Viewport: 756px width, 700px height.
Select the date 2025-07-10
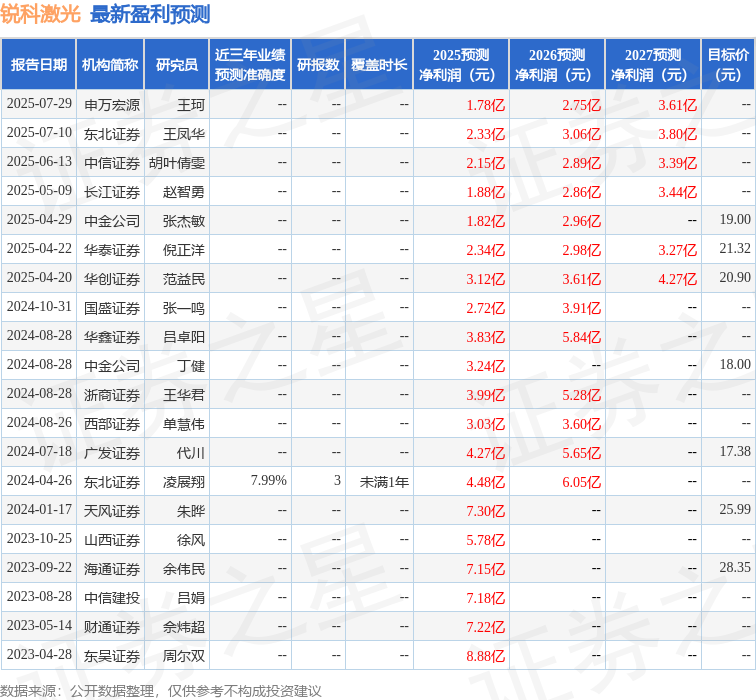pyautogui.click(x=39, y=133)
